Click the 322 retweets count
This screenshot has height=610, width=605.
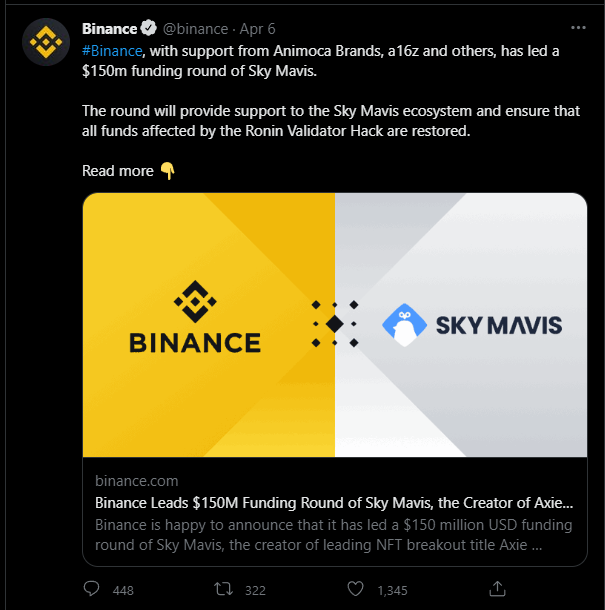[255, 591]
